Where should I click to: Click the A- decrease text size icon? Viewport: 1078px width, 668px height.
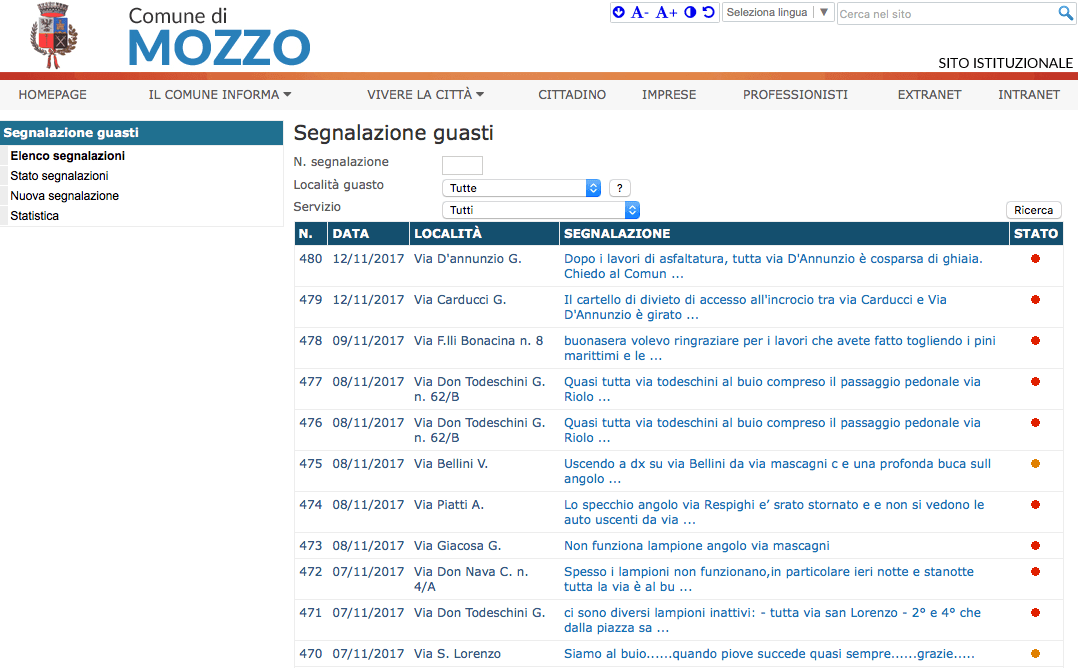pyautogui.click(x=641, y=12)
